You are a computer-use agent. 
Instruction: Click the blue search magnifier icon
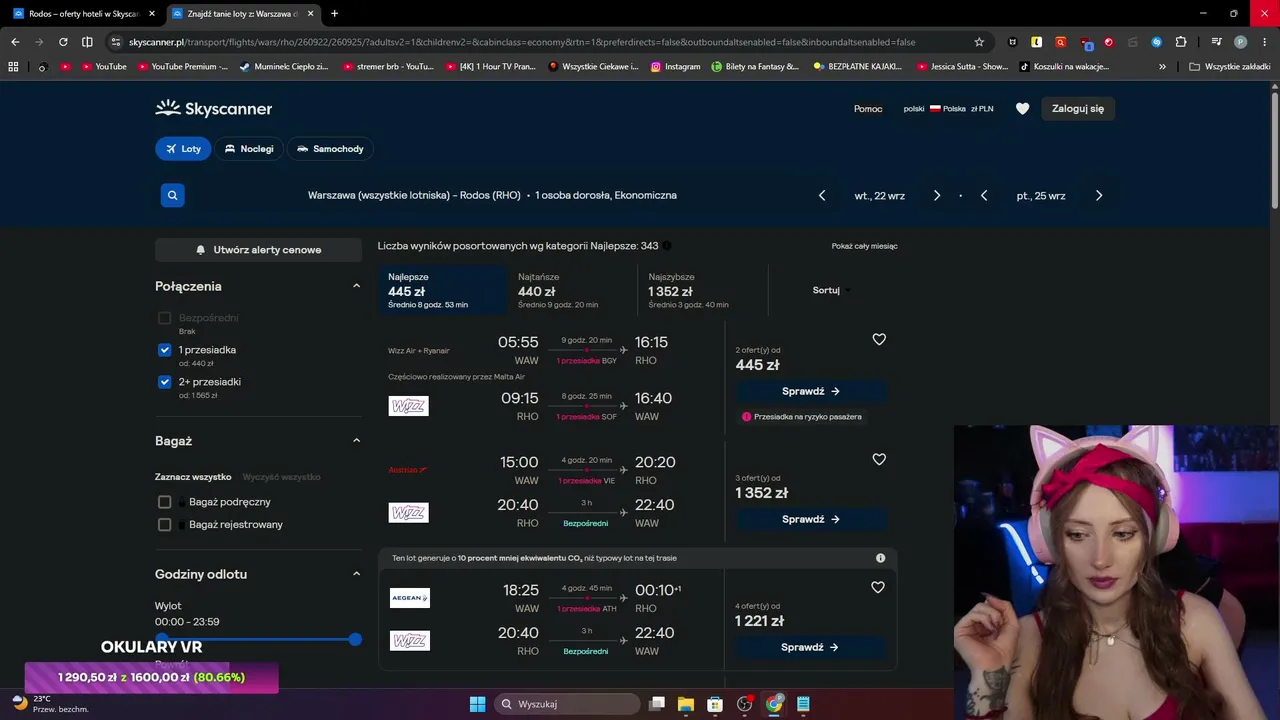(x=172, y=195)
